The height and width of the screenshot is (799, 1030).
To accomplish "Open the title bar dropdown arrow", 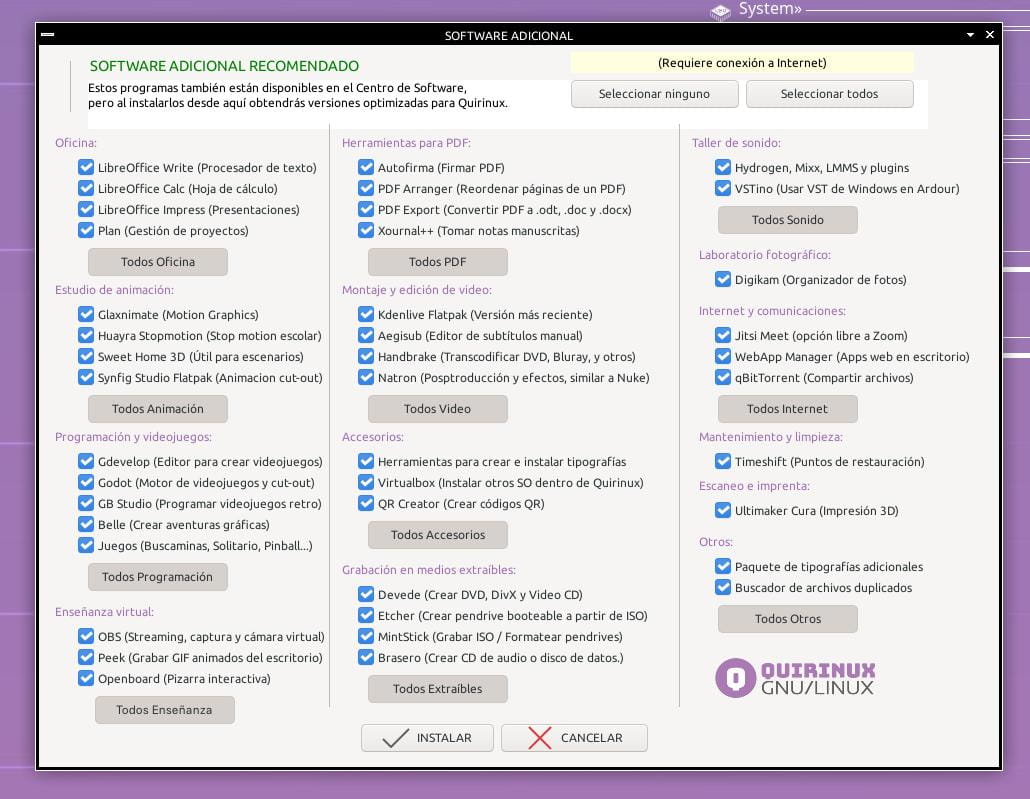I will (970, 35).
